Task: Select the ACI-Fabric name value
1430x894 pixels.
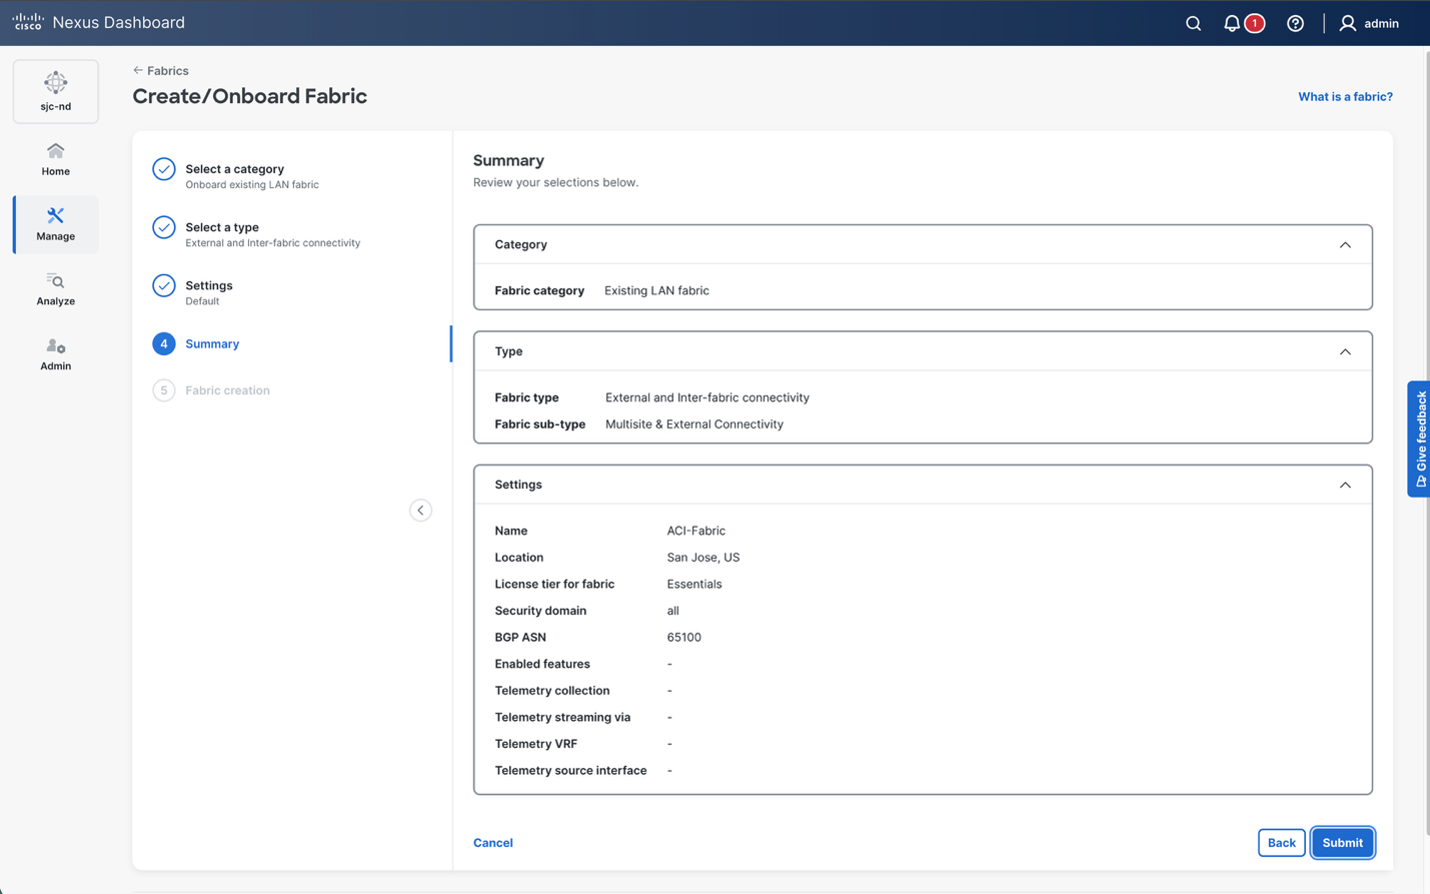Action: tap(696, 531)
